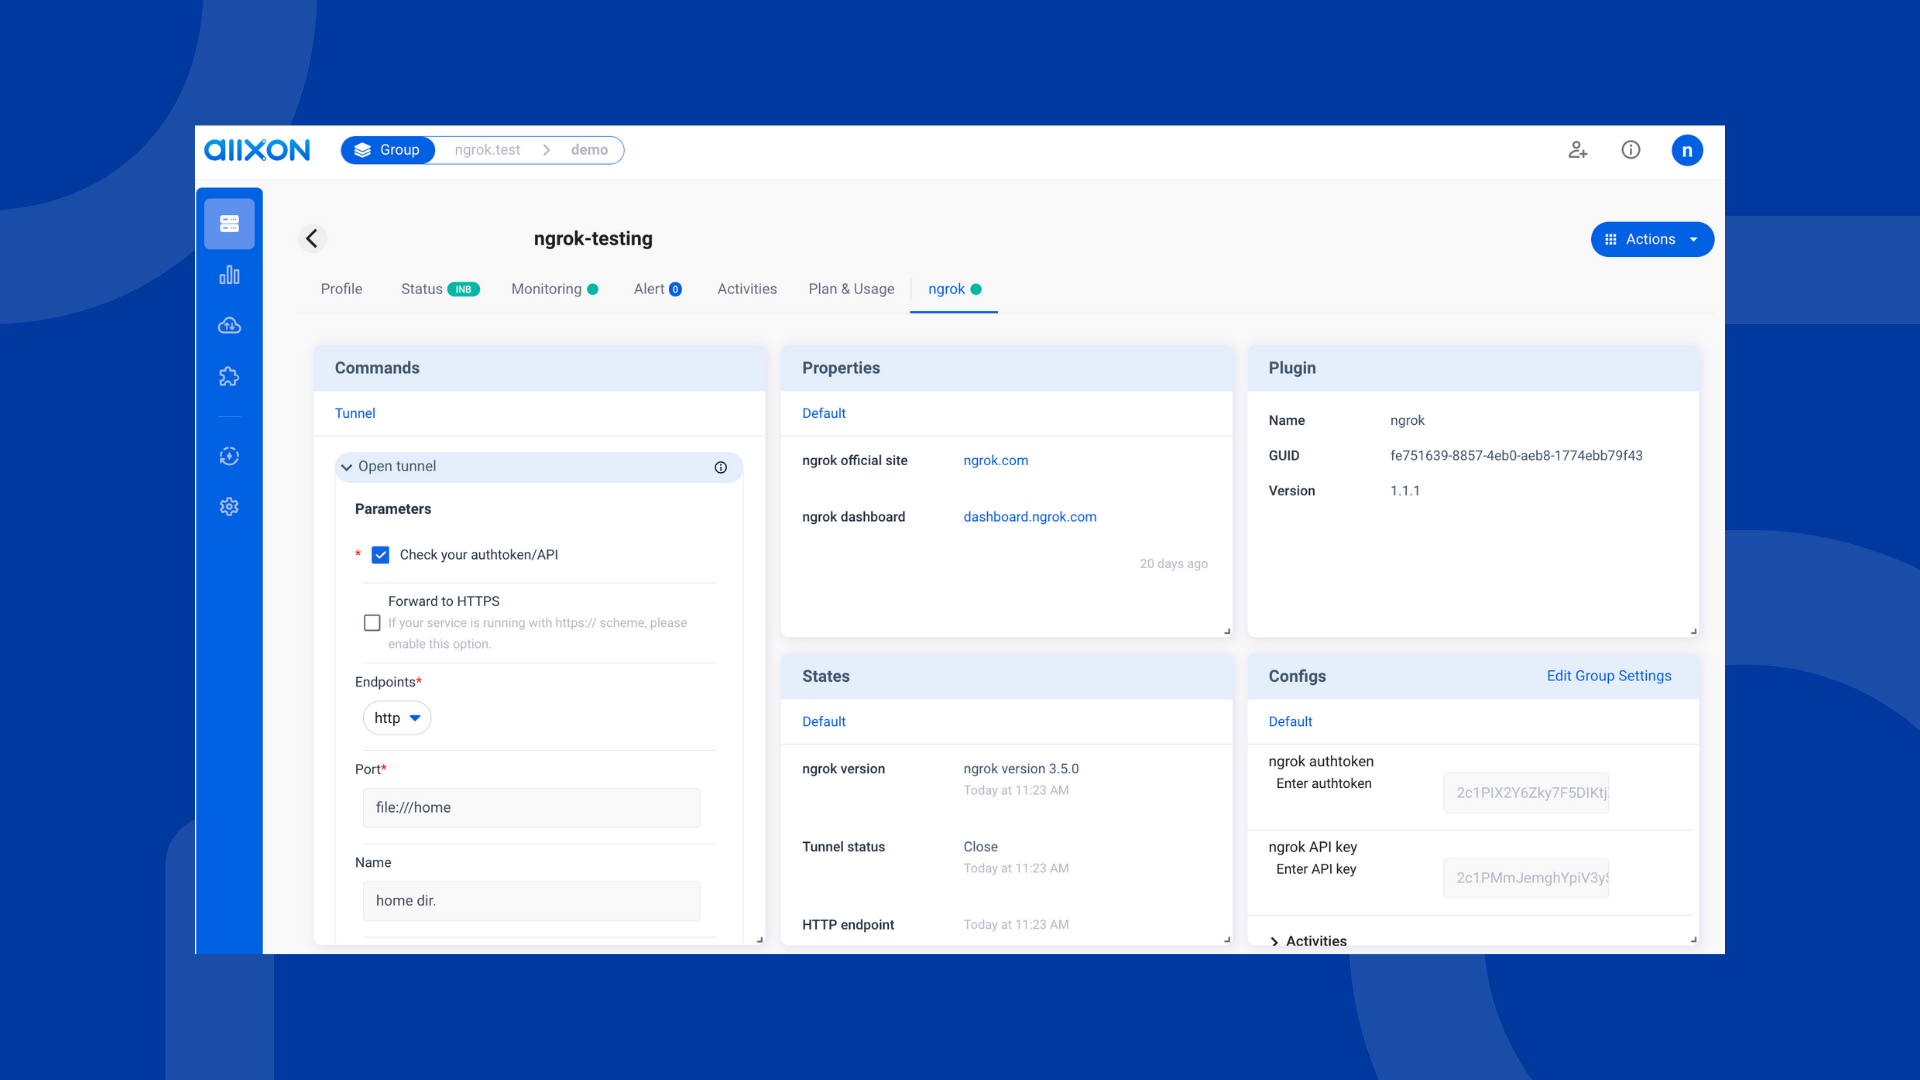Click the info icon in top bar

tap(1631, 150)
